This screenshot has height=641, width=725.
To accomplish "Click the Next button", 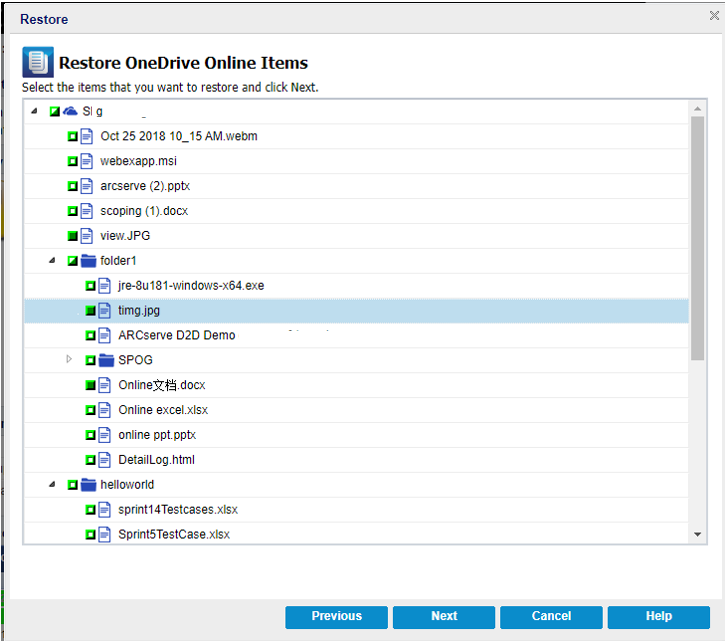I will pyautogui.click(x=444, y=617).
